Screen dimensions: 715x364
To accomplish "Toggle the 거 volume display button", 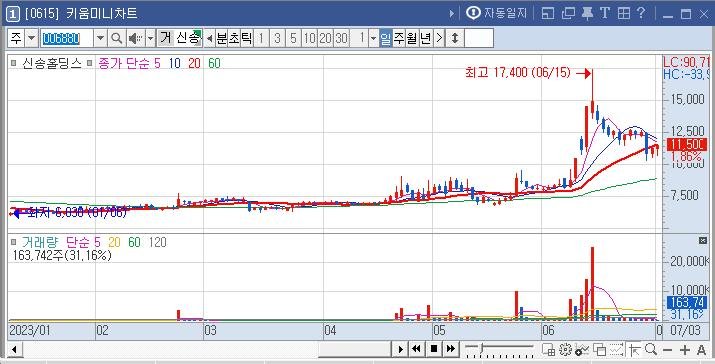I will [166, 38].
